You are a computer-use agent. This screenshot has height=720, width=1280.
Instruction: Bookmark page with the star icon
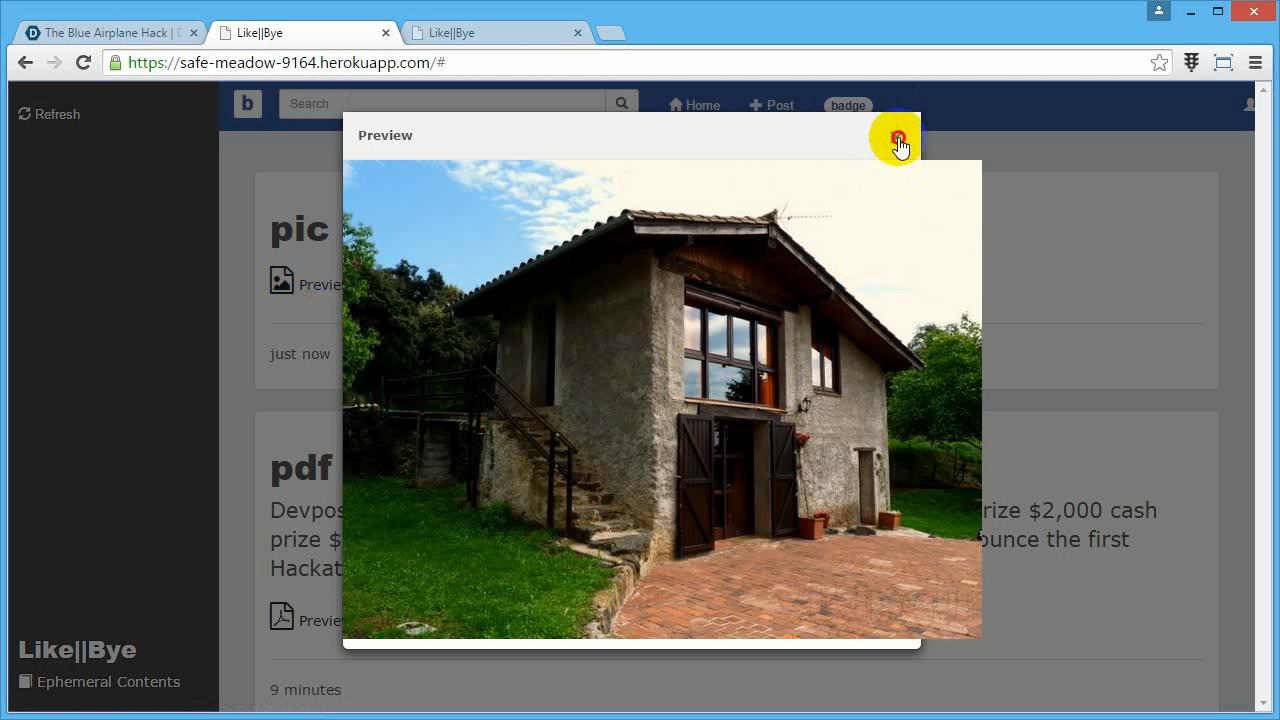(x=1159, y=63)
